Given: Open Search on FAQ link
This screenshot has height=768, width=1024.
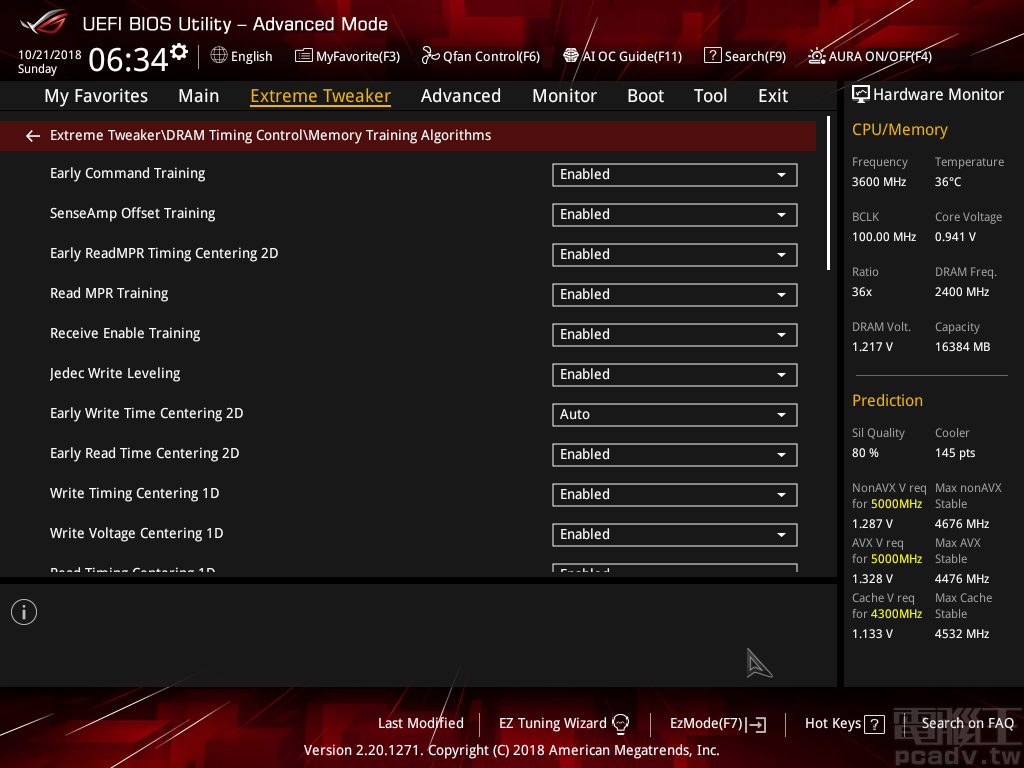Looking at the screenshot, I should click(967, 723).
